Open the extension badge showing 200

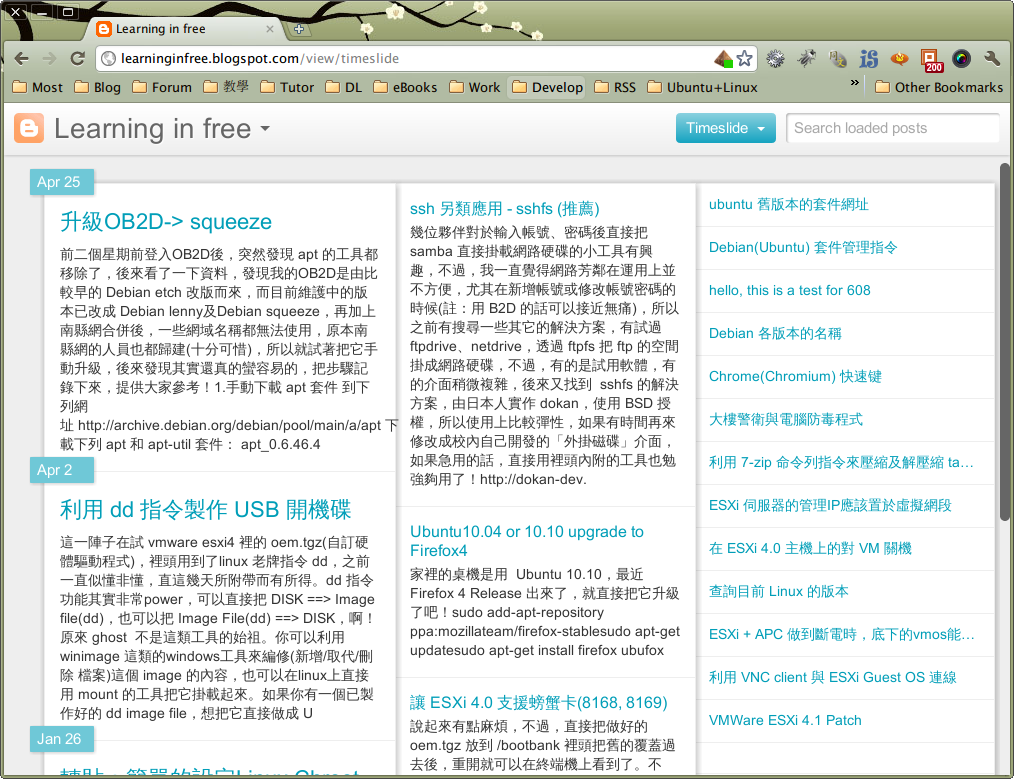tap(931, 60)
